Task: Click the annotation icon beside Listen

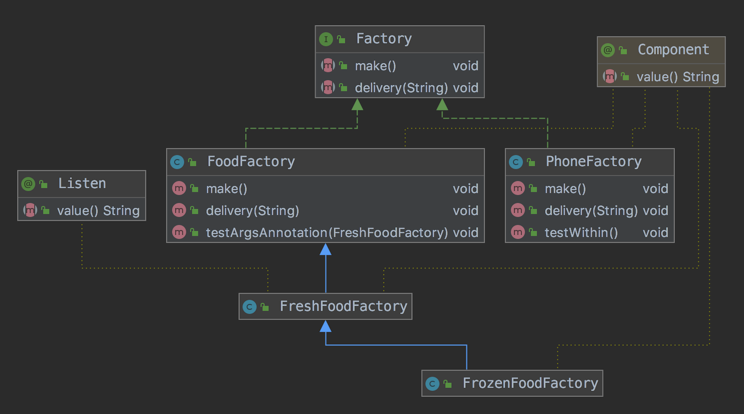Action: 28,184
